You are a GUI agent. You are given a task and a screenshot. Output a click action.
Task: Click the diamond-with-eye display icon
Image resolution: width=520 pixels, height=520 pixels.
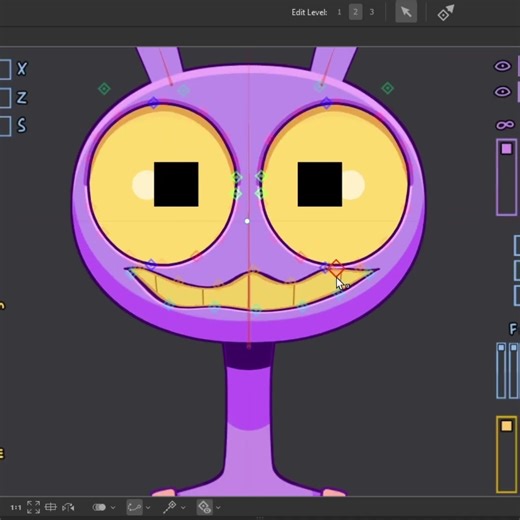tap(204, 507)
